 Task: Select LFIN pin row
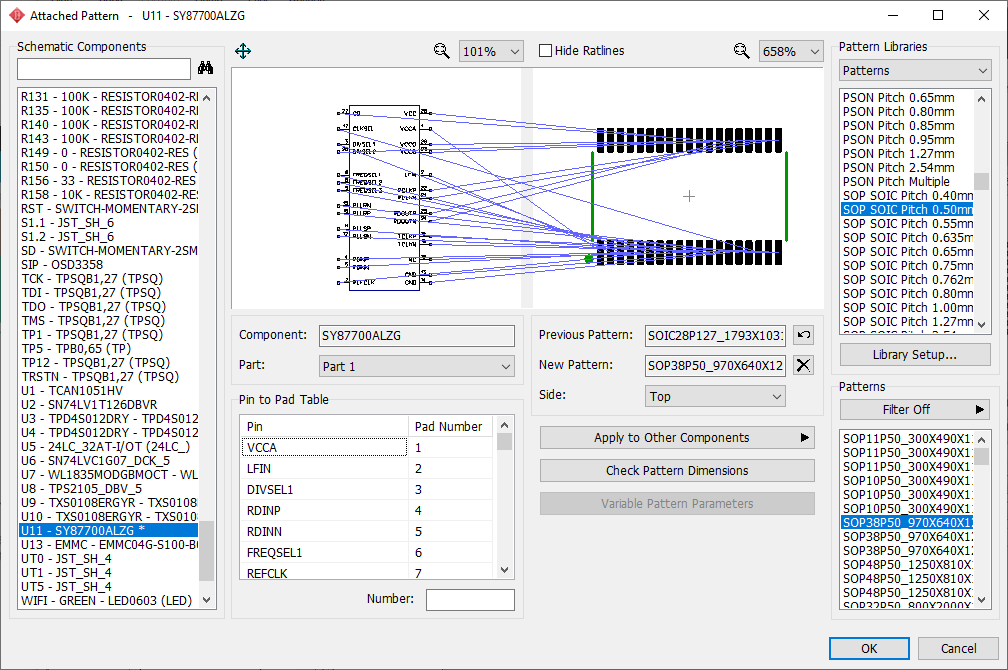click(x=368, y=469)
